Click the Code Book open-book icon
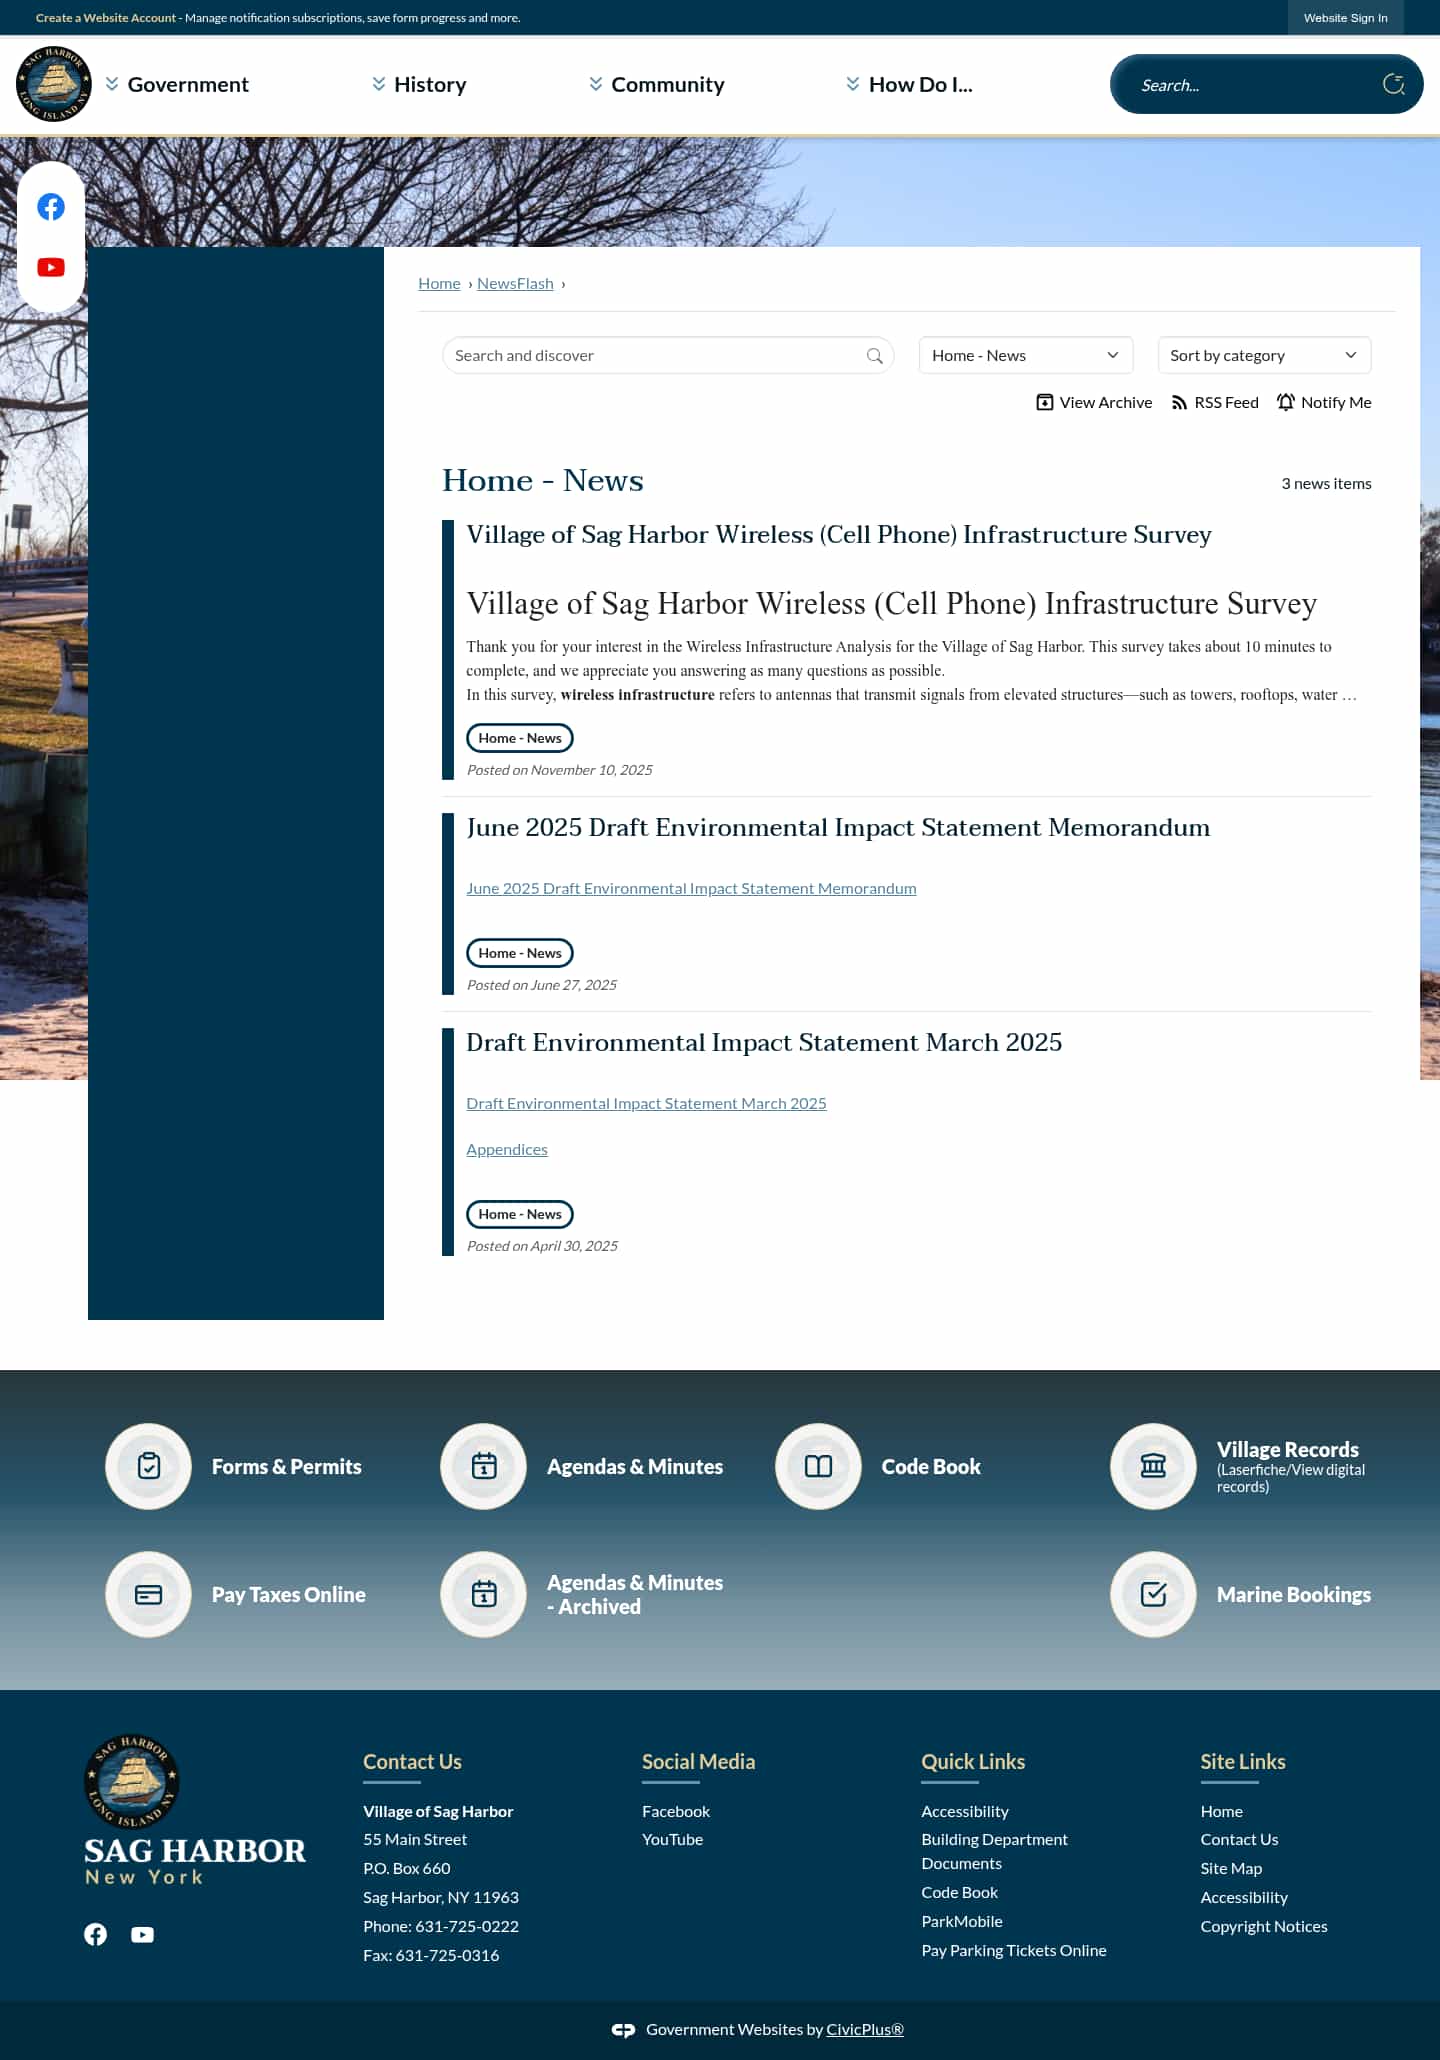The width and height of the screenshot is (1440, 2060). tap(819, 1466)
